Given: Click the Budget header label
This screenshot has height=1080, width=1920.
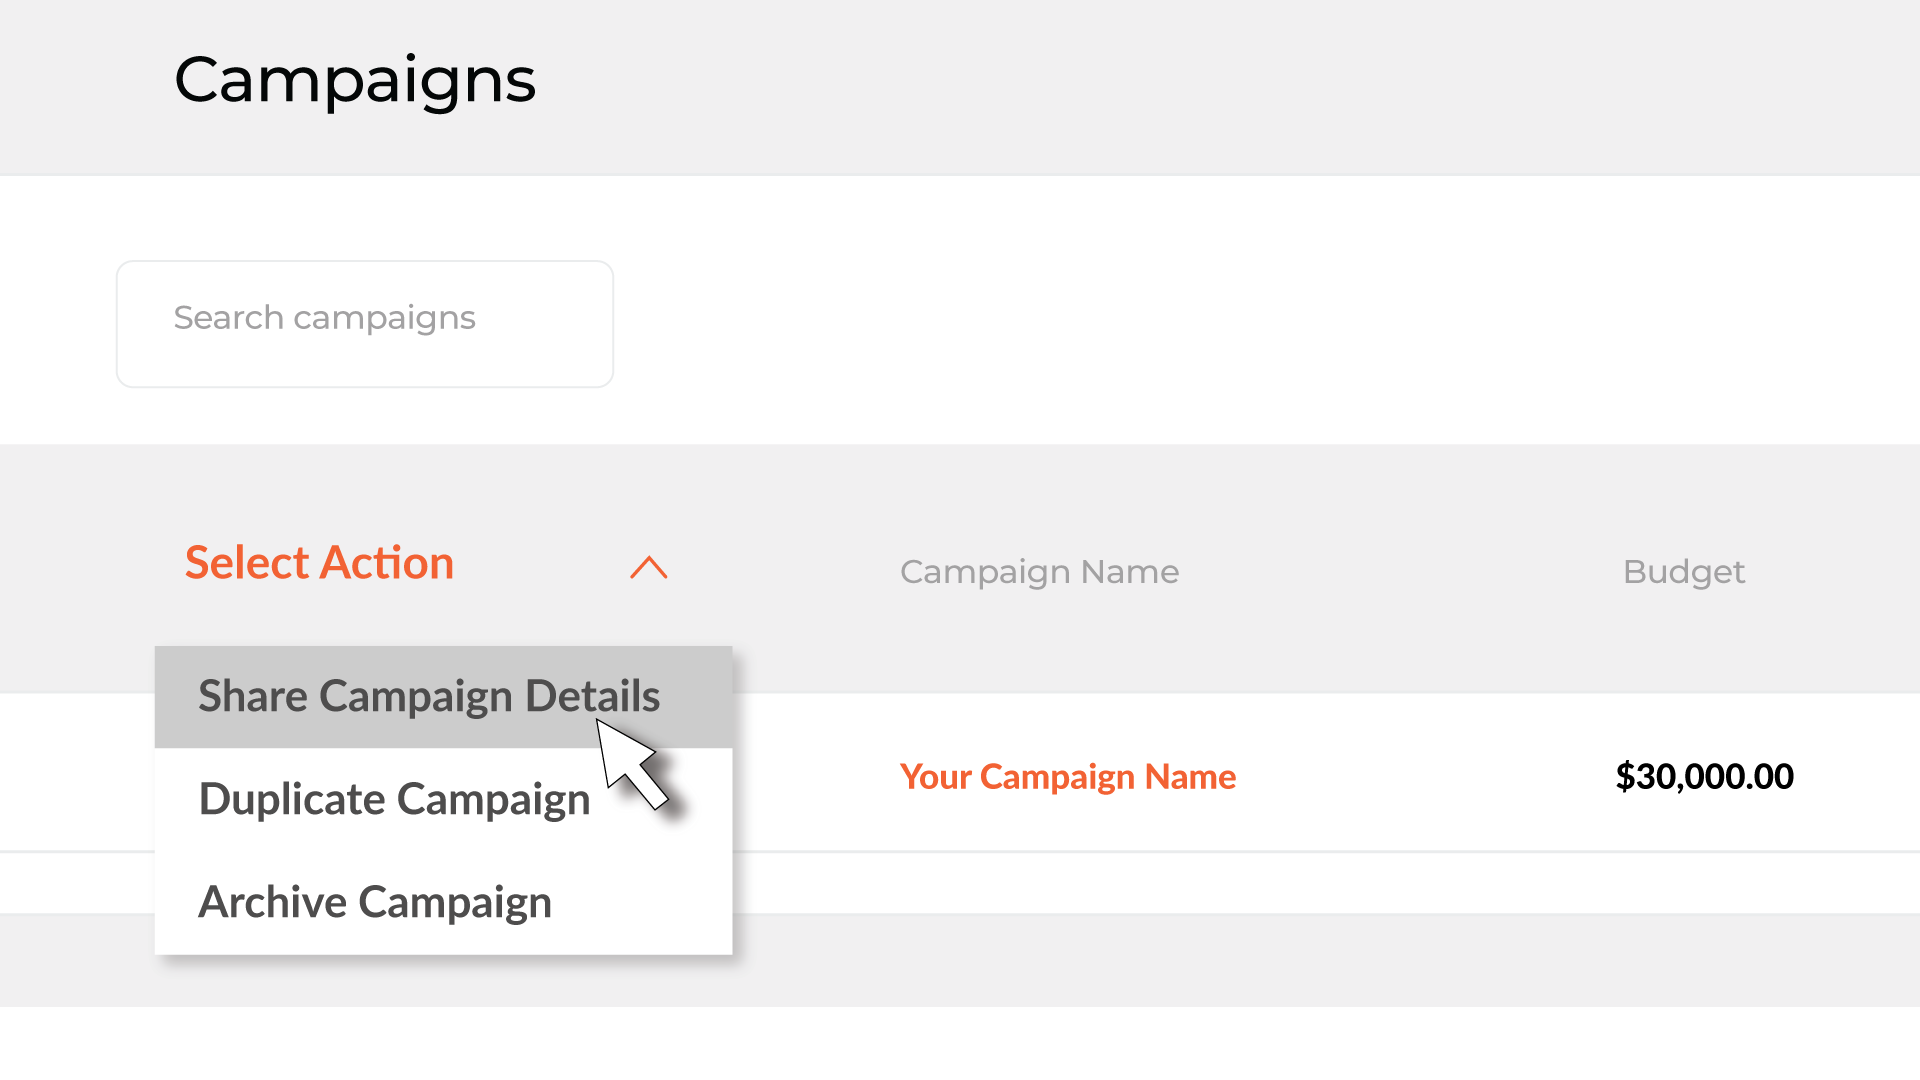Looking at the screenshot, I should click(x=1683, y=572).
